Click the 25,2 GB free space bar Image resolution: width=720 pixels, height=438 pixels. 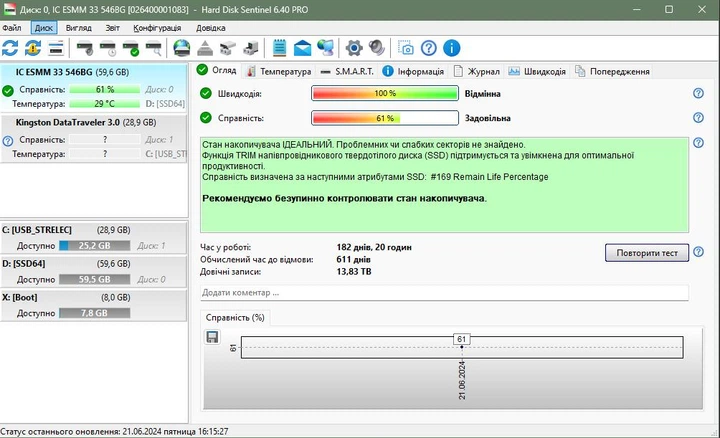(x=95, y=246)
